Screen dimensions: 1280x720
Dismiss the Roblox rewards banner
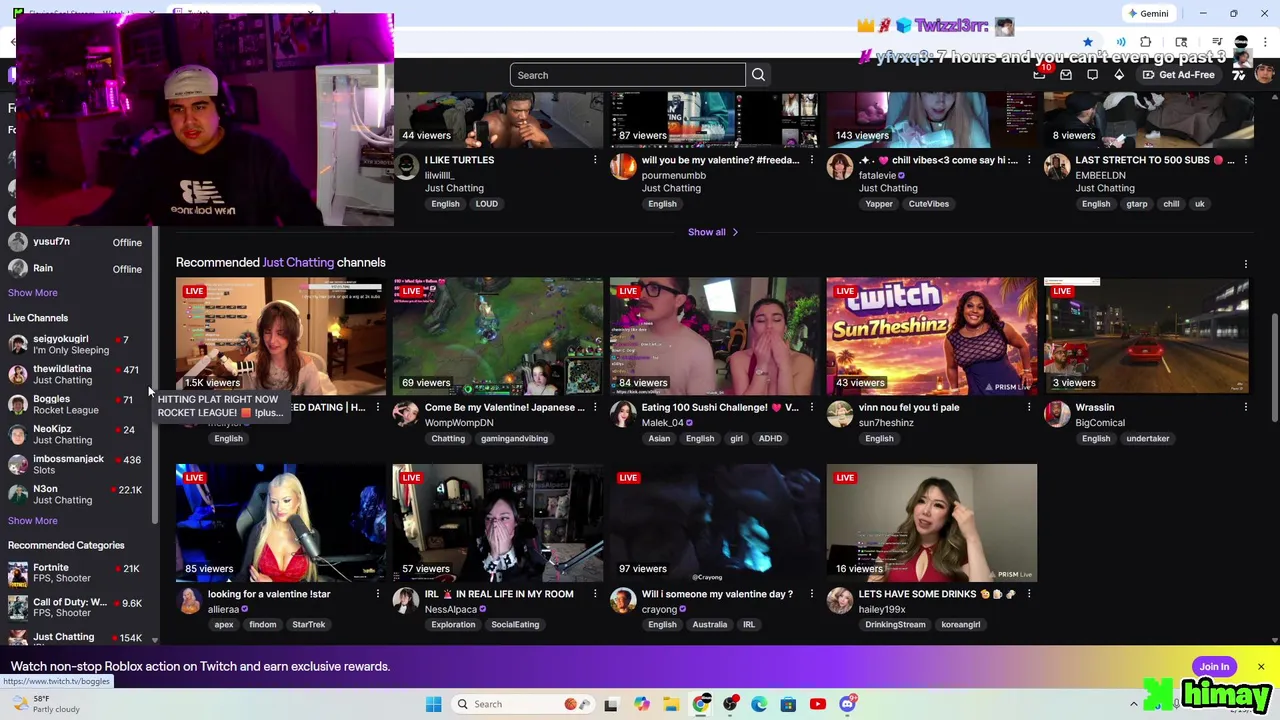[1261, 667]
